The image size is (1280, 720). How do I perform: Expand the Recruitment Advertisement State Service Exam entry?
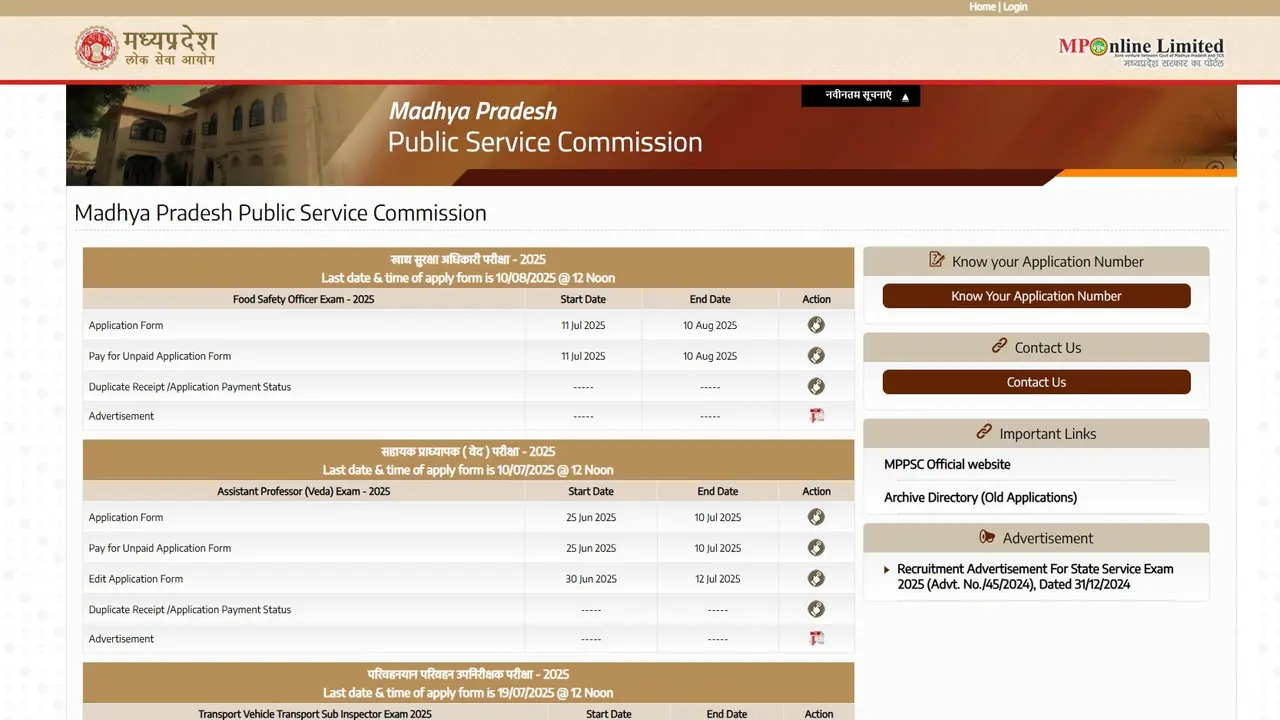[x=886, y=569]
